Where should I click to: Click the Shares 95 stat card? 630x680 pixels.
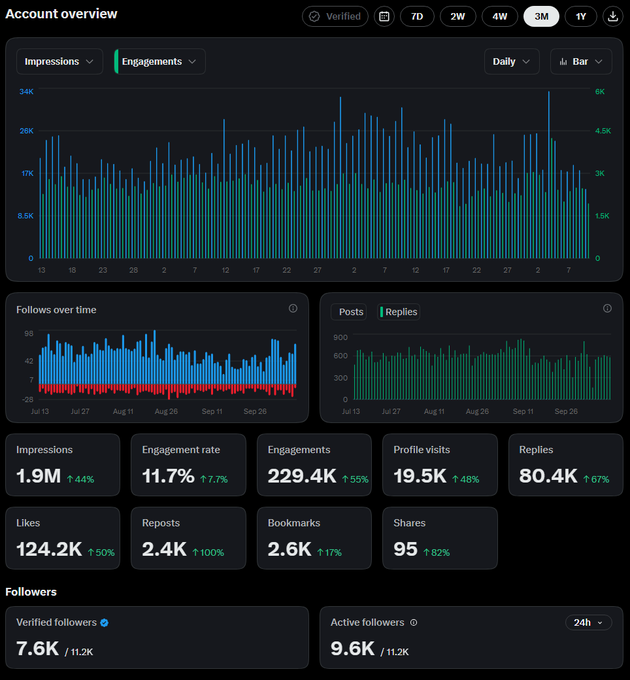(440, 538)
